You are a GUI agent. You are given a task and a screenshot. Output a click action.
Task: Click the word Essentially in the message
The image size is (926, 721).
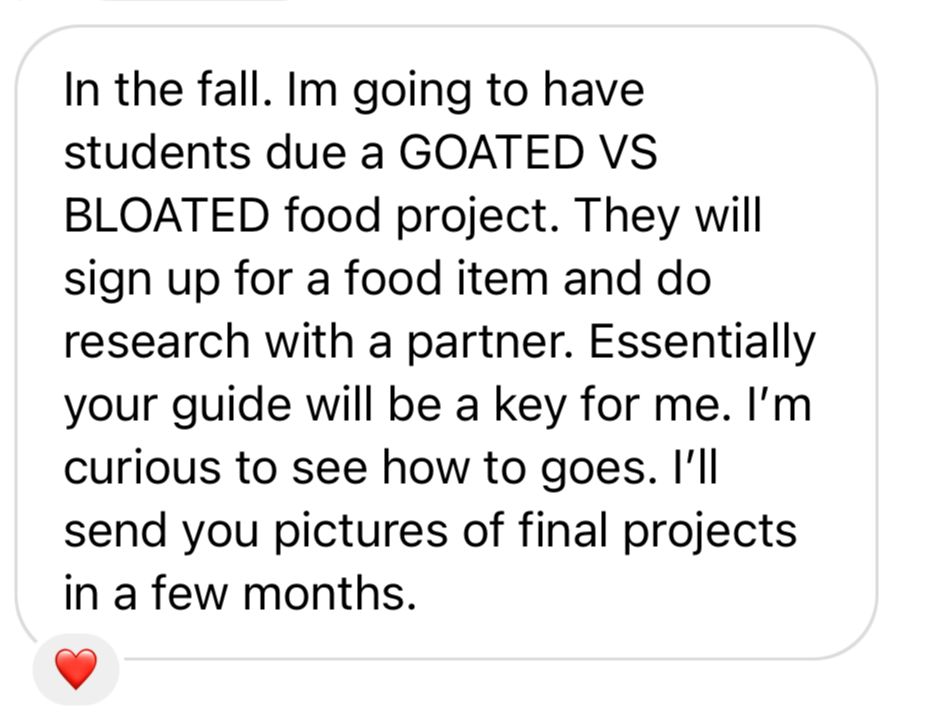[702, 342]
